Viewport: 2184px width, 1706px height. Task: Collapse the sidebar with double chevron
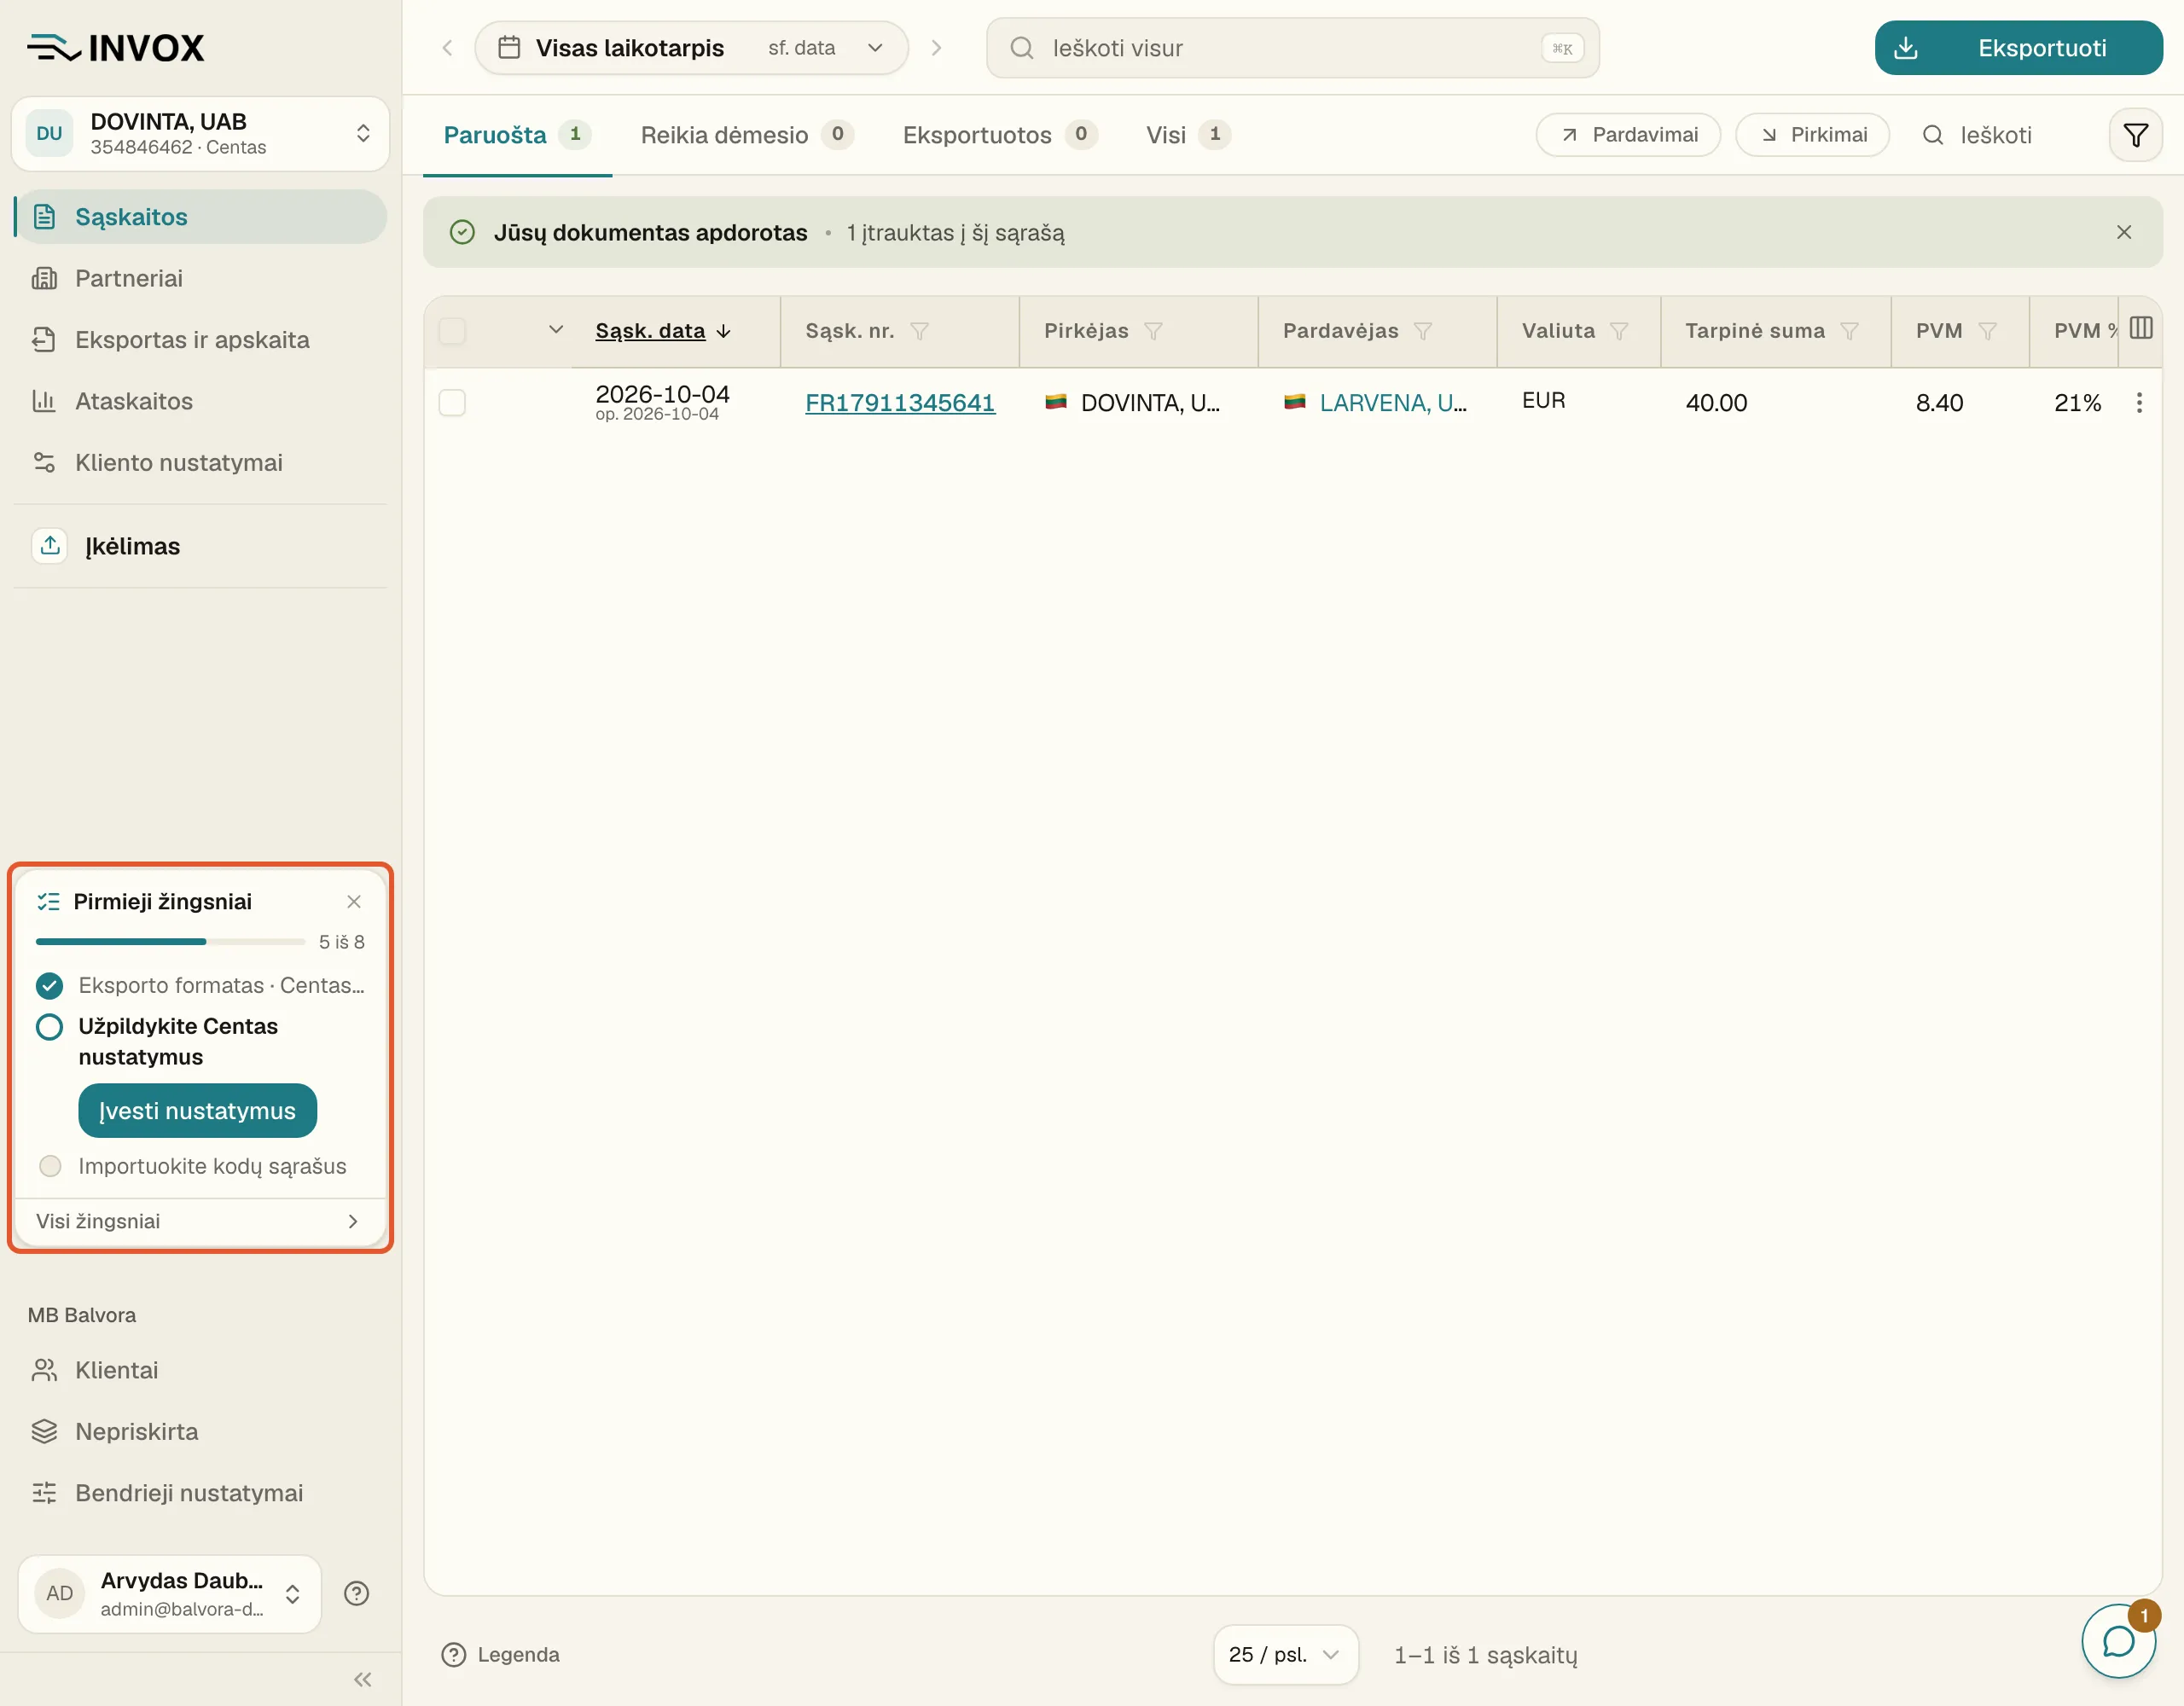[363, 1679]
